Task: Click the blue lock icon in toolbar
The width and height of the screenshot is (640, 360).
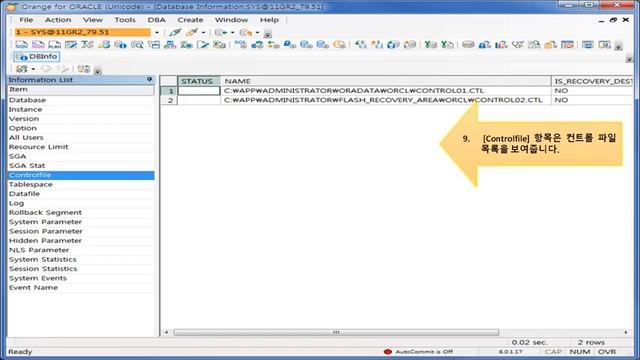Action: point(289,44)
